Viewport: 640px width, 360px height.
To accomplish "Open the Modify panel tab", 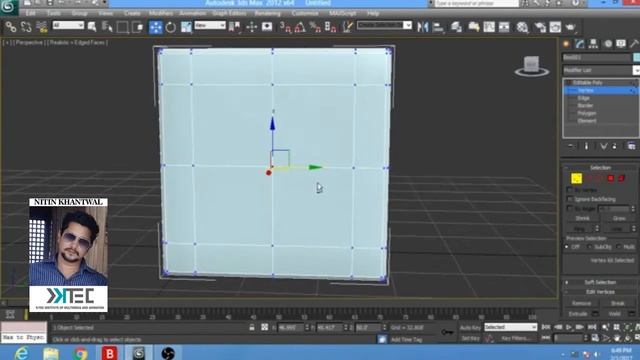I will pos(580,44).
